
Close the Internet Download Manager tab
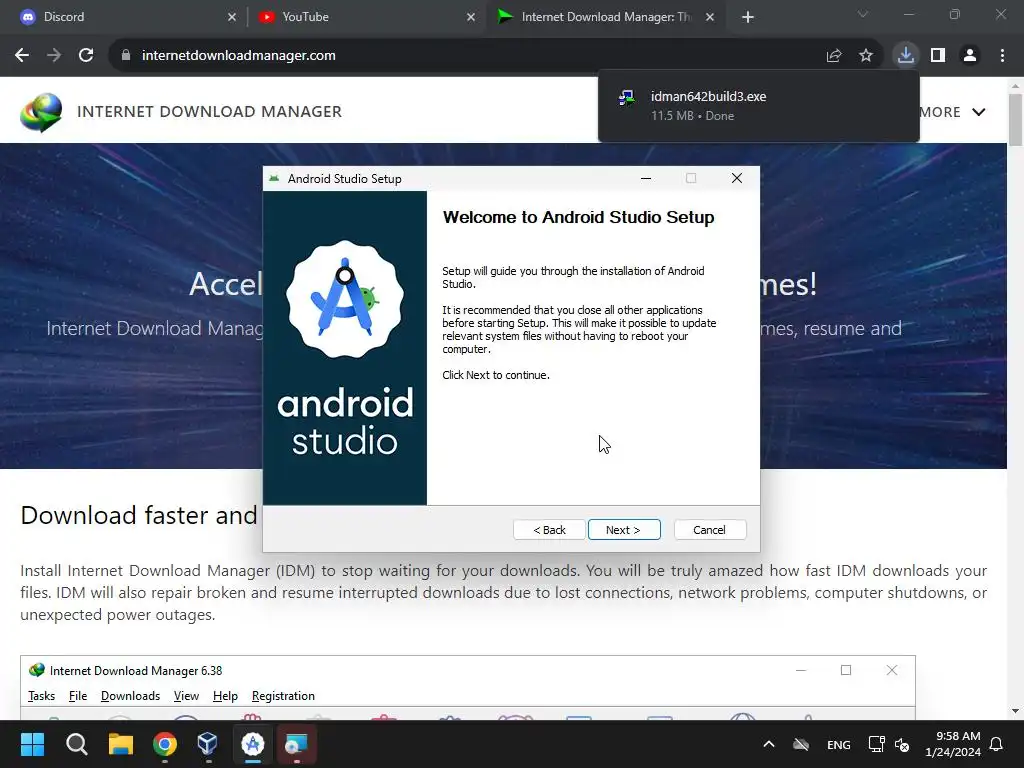click(710, 17)
